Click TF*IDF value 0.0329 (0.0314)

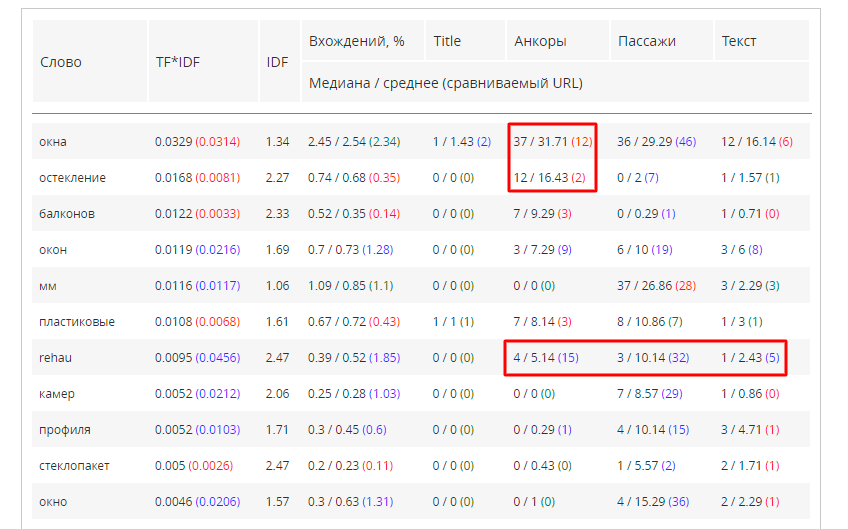click(197, 142)
